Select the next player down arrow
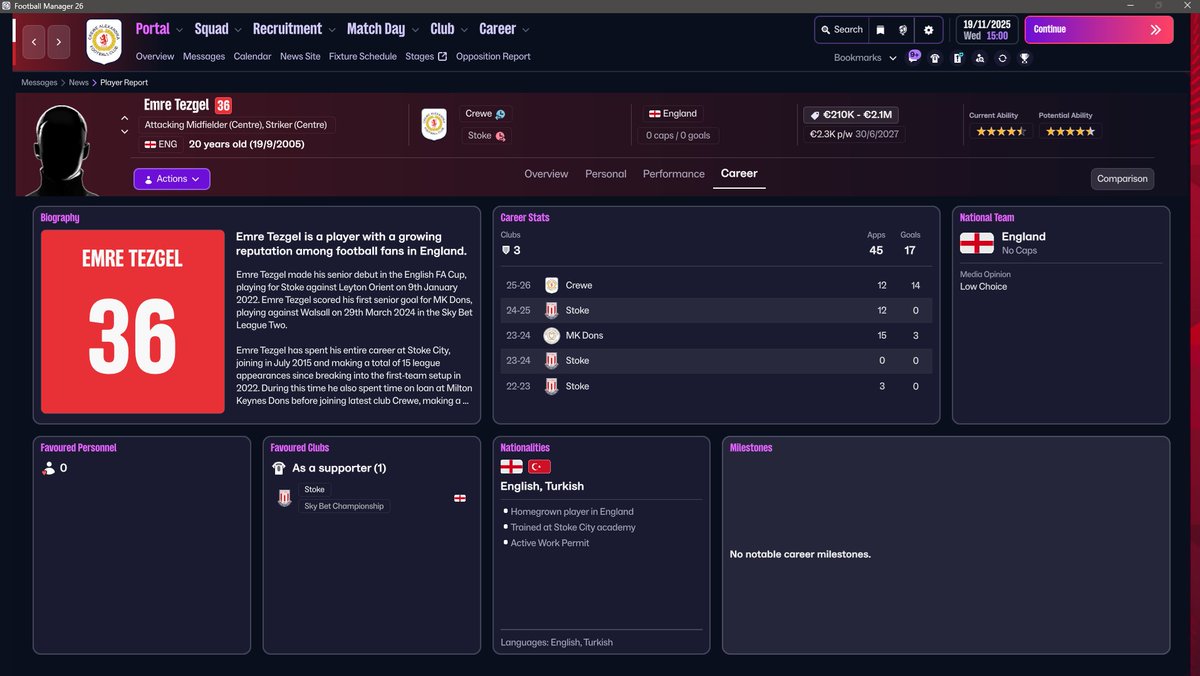 pyautogui.click(x=124, y=132)
